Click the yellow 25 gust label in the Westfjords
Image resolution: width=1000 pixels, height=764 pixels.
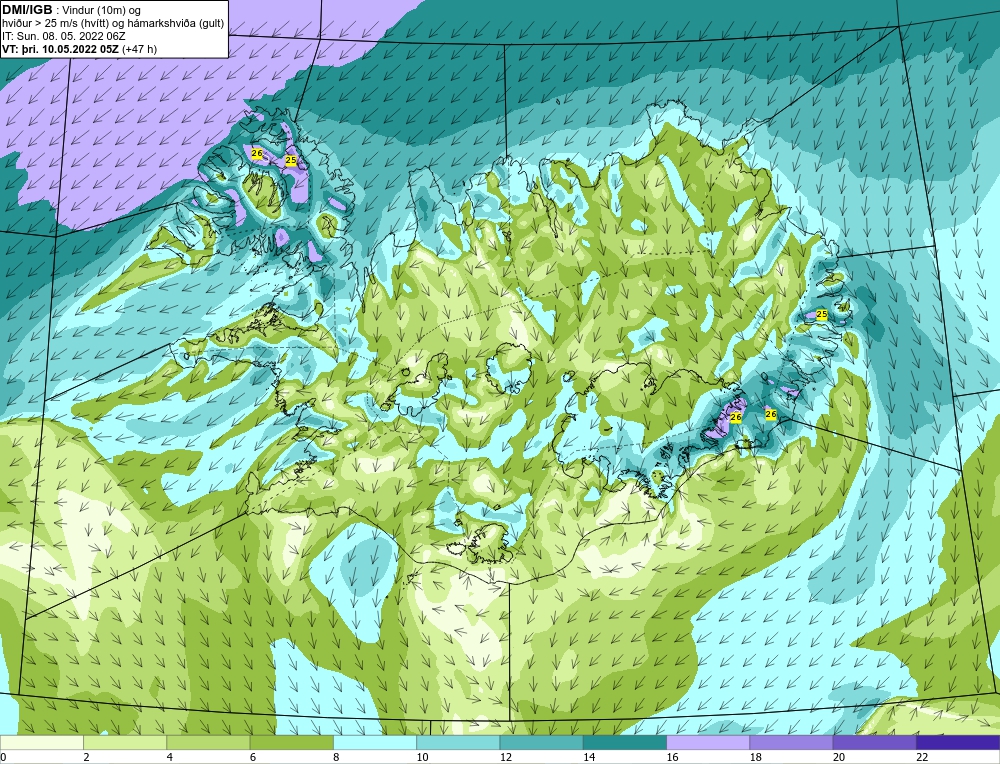[x=291, y=160]
